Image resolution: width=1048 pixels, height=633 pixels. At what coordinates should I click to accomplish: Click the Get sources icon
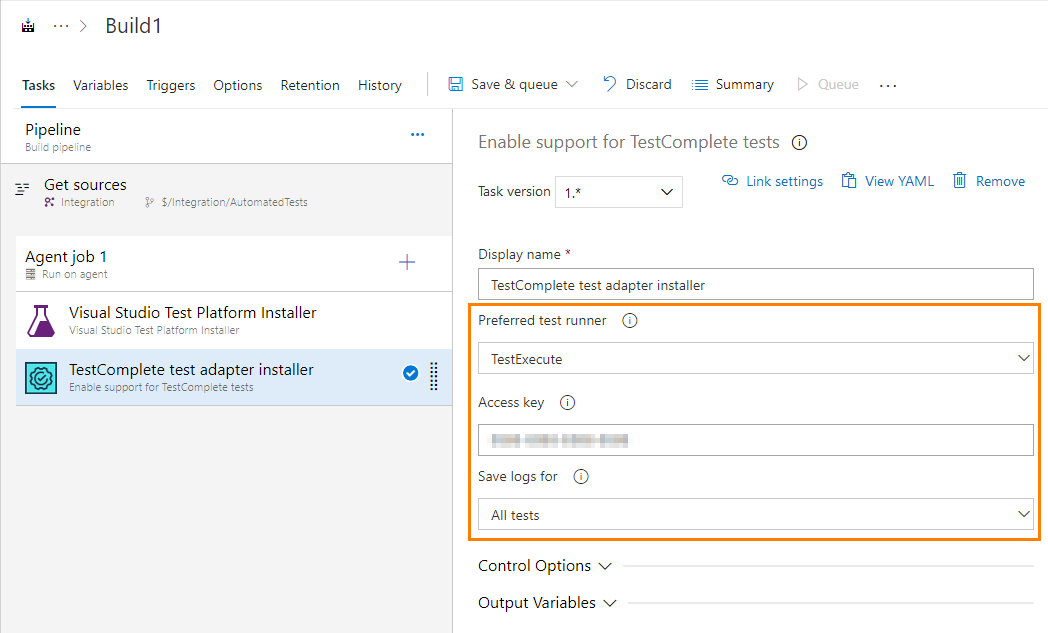pos(22,188)
